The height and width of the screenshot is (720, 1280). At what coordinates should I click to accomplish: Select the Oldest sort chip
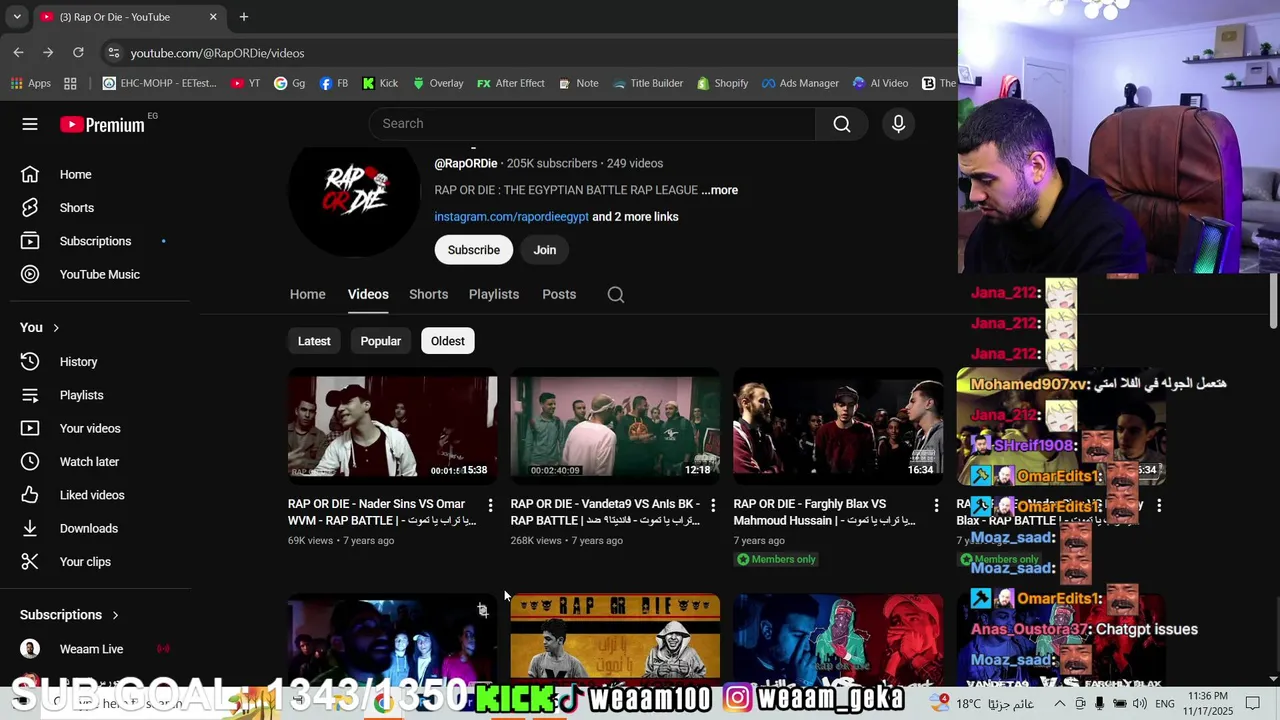[x=447, y=341]
